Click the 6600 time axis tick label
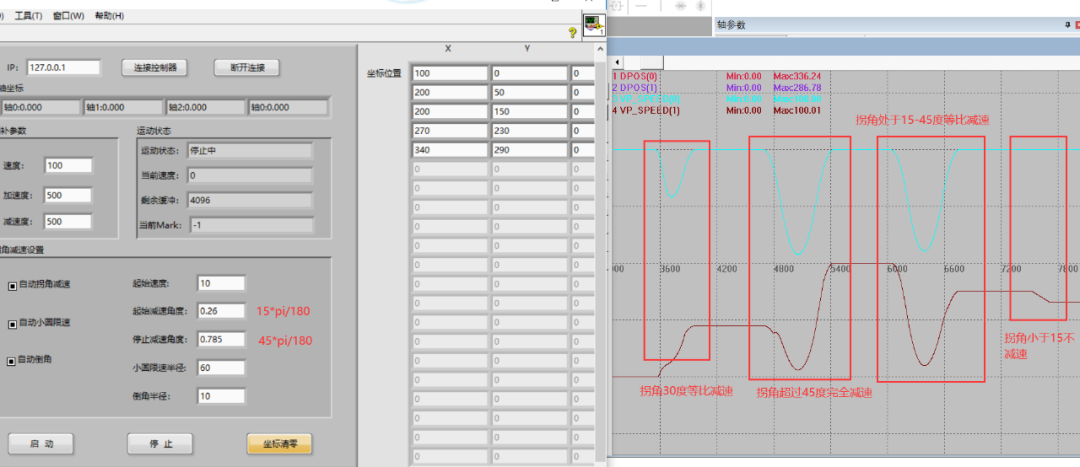This screenshot has width=1080, height=467. pos(953,269)
